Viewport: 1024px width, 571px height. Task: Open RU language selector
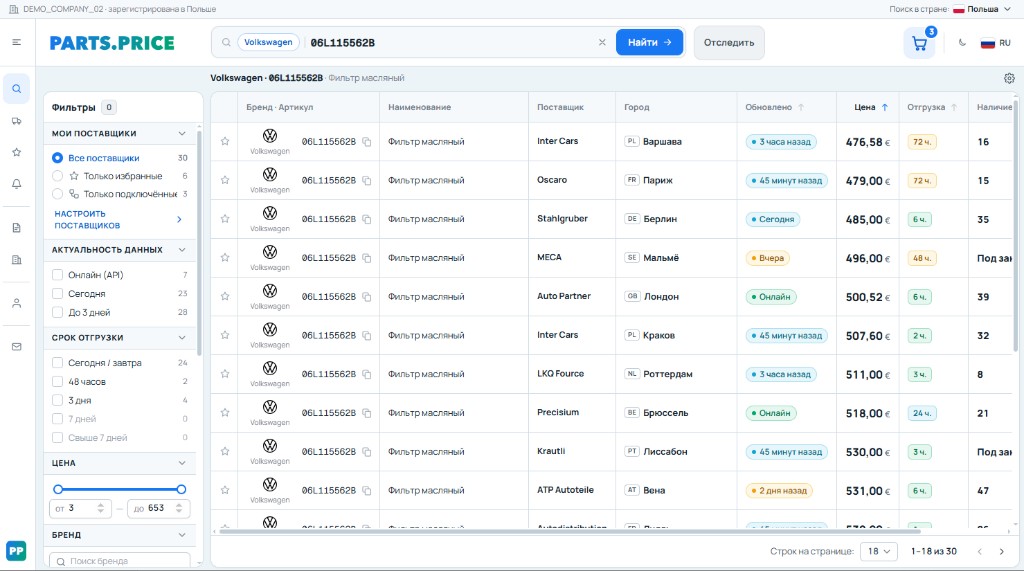[x=996, y=43]
